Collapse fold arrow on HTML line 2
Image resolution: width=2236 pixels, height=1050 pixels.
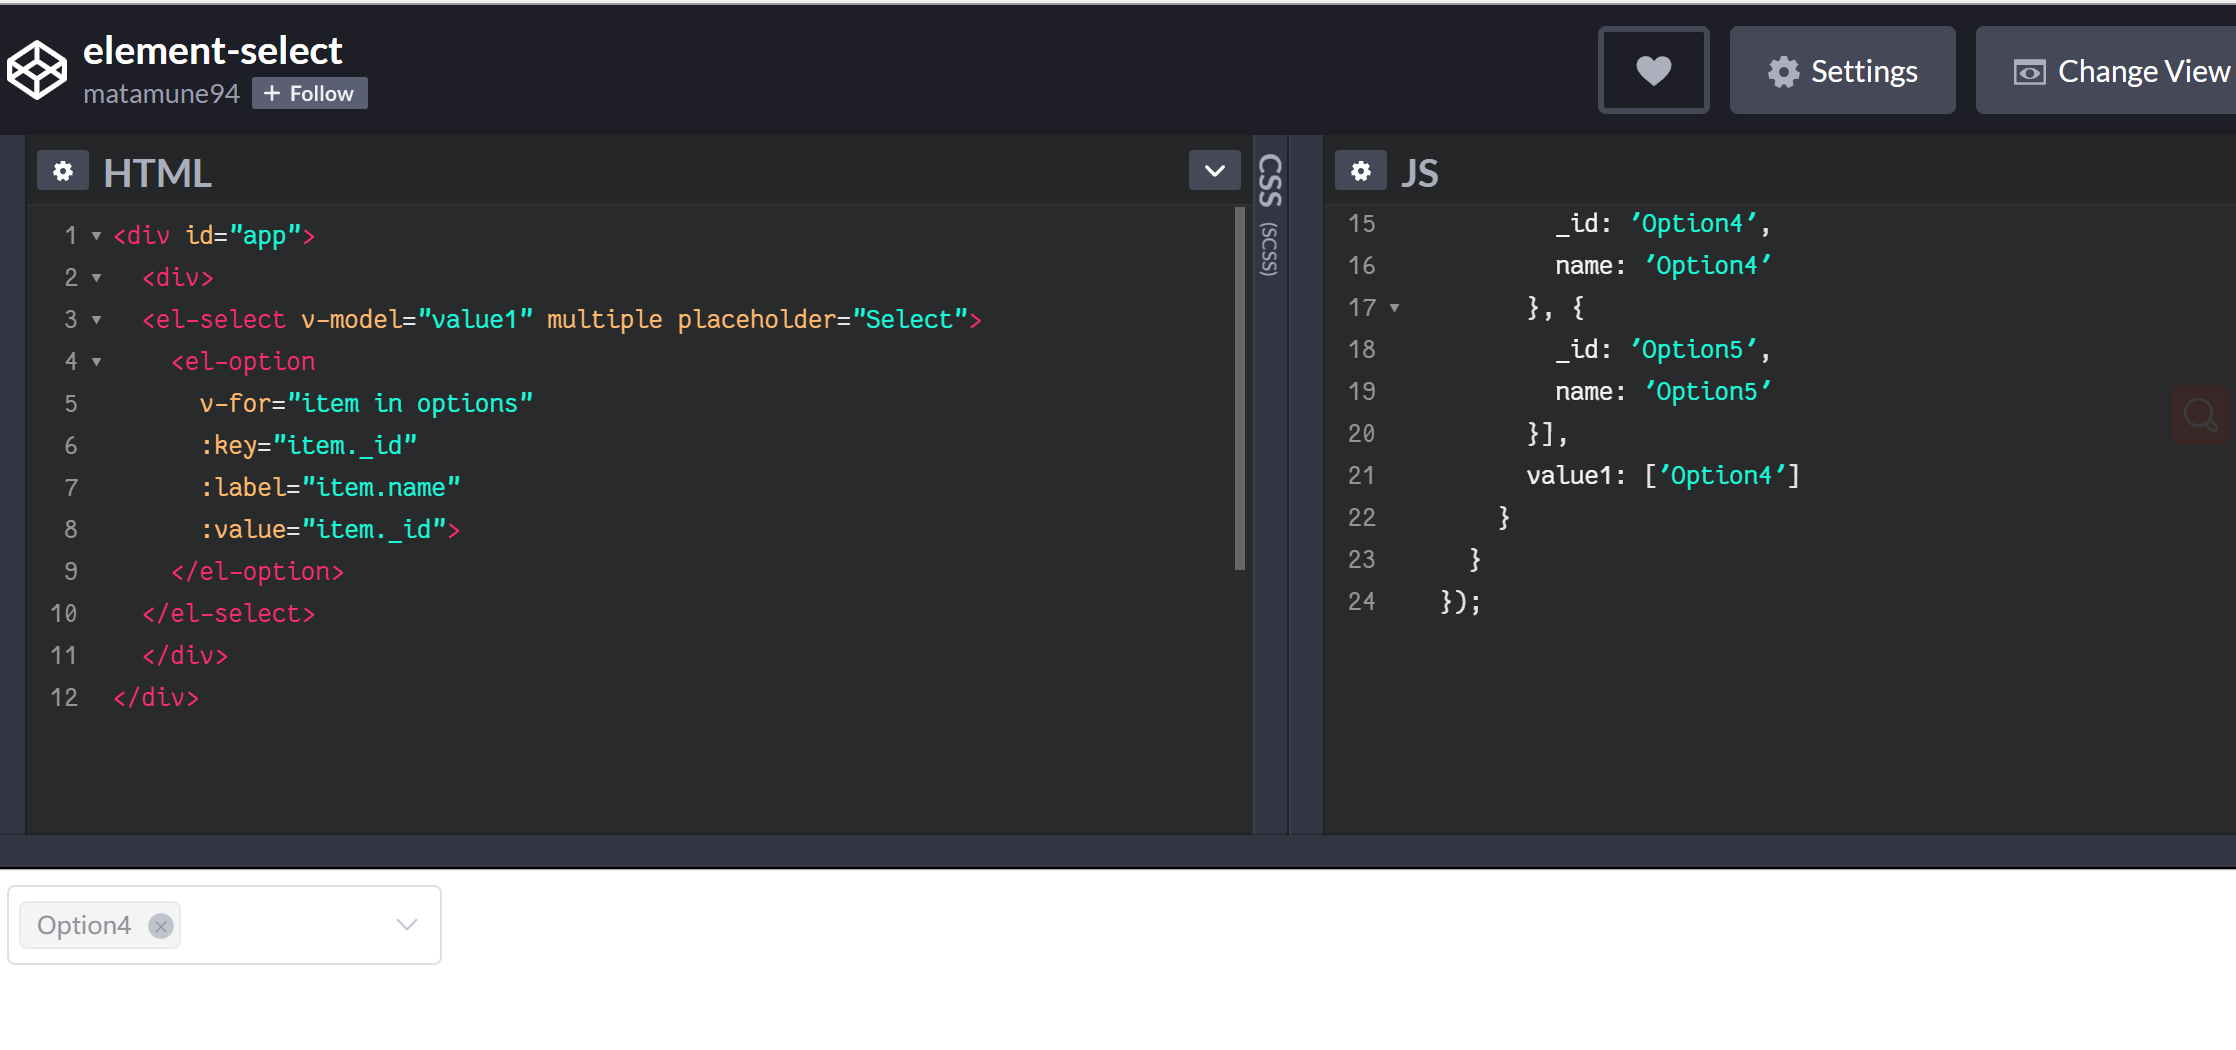97,278
